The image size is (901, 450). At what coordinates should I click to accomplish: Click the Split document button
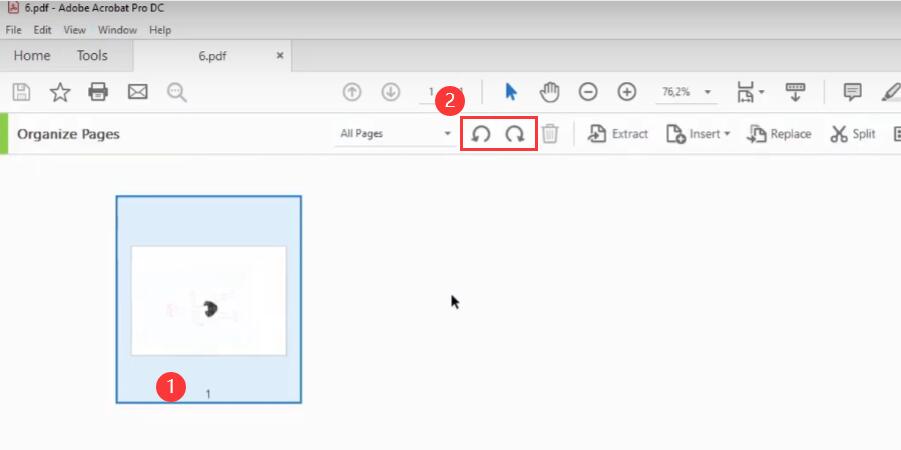click(x=853, y=134)
